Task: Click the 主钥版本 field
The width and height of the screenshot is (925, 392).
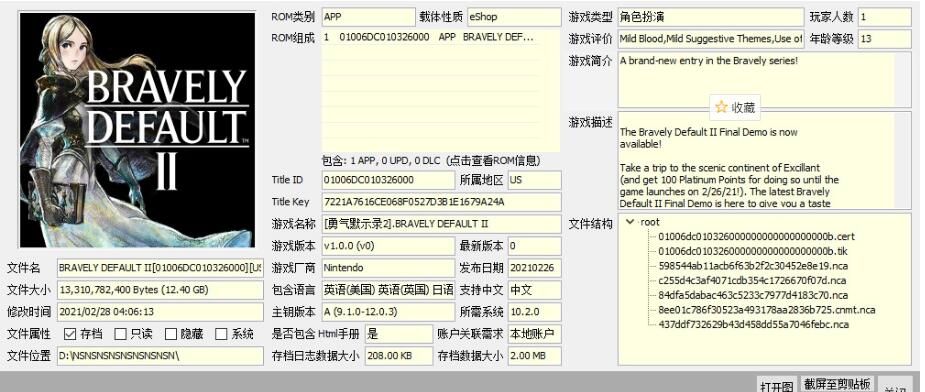Action: tap(388, 312)
